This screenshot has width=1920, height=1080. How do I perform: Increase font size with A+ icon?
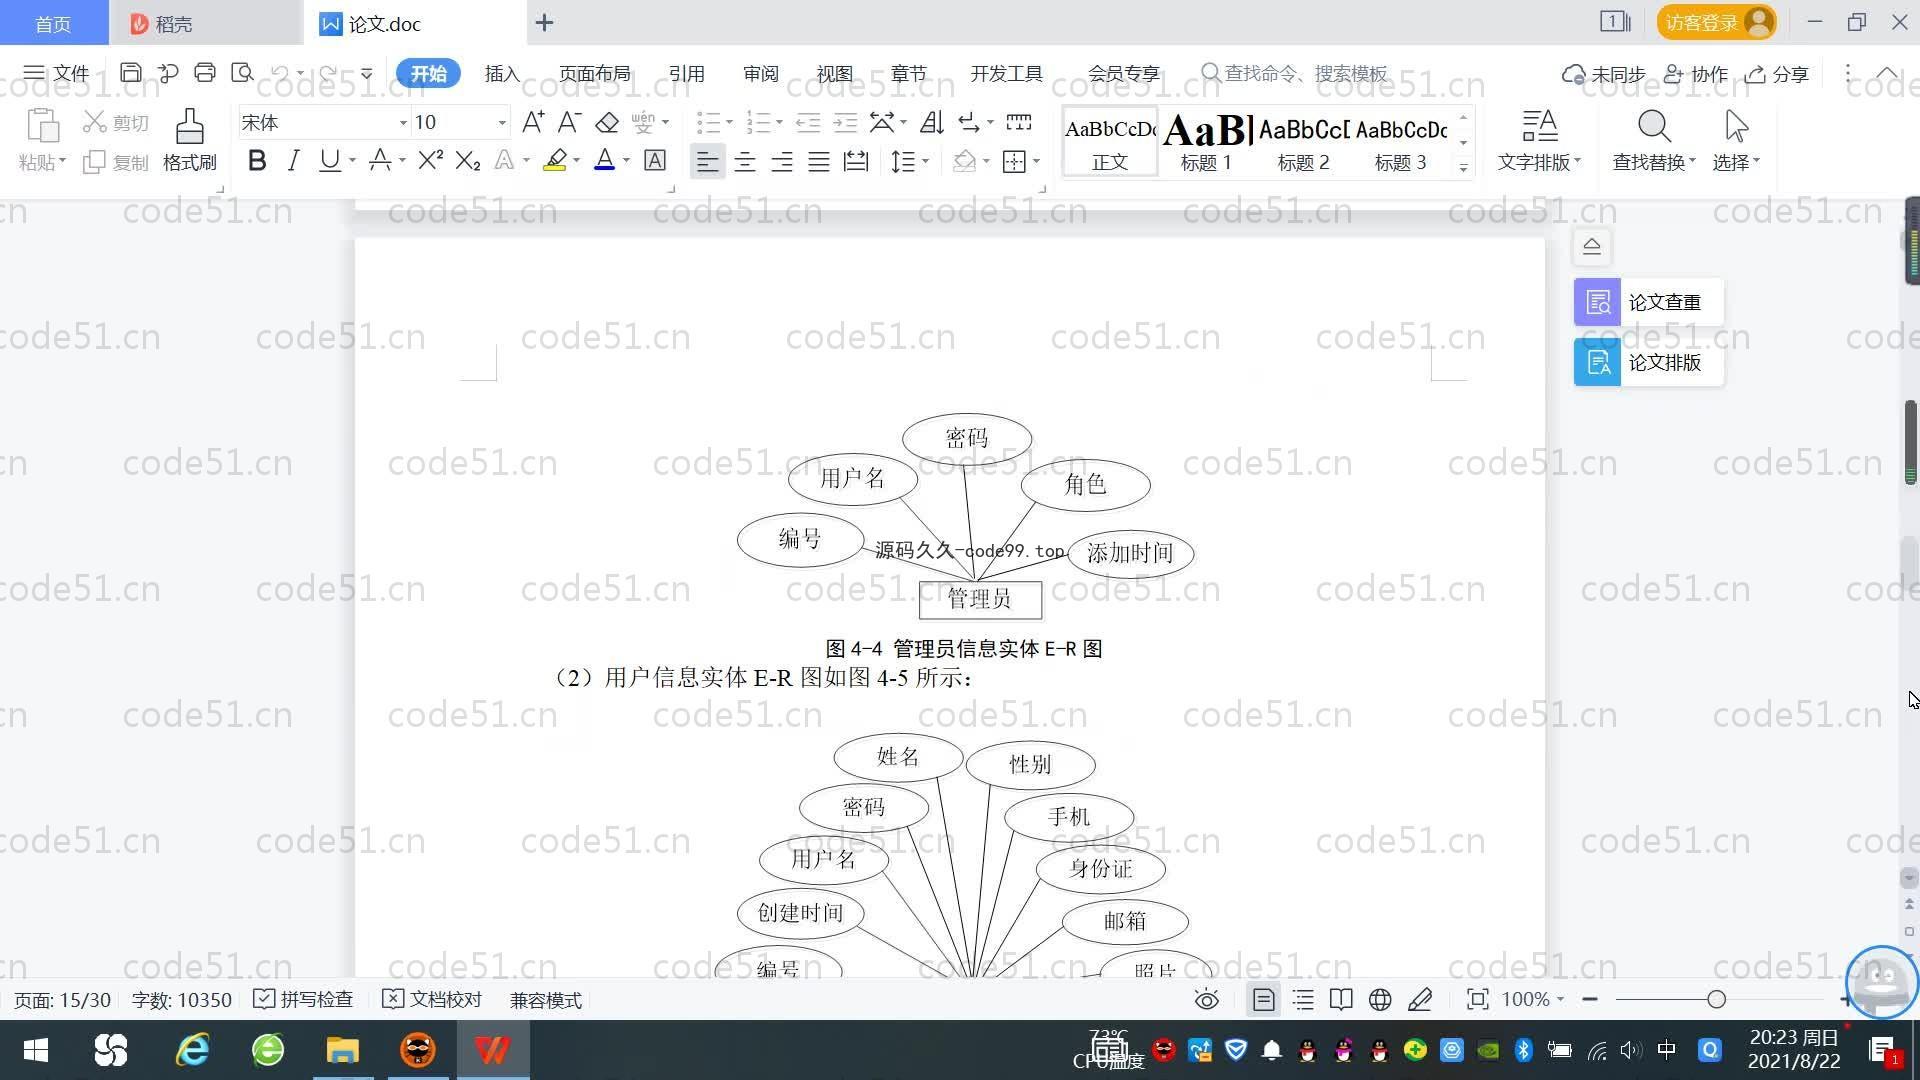coord(533,122)
